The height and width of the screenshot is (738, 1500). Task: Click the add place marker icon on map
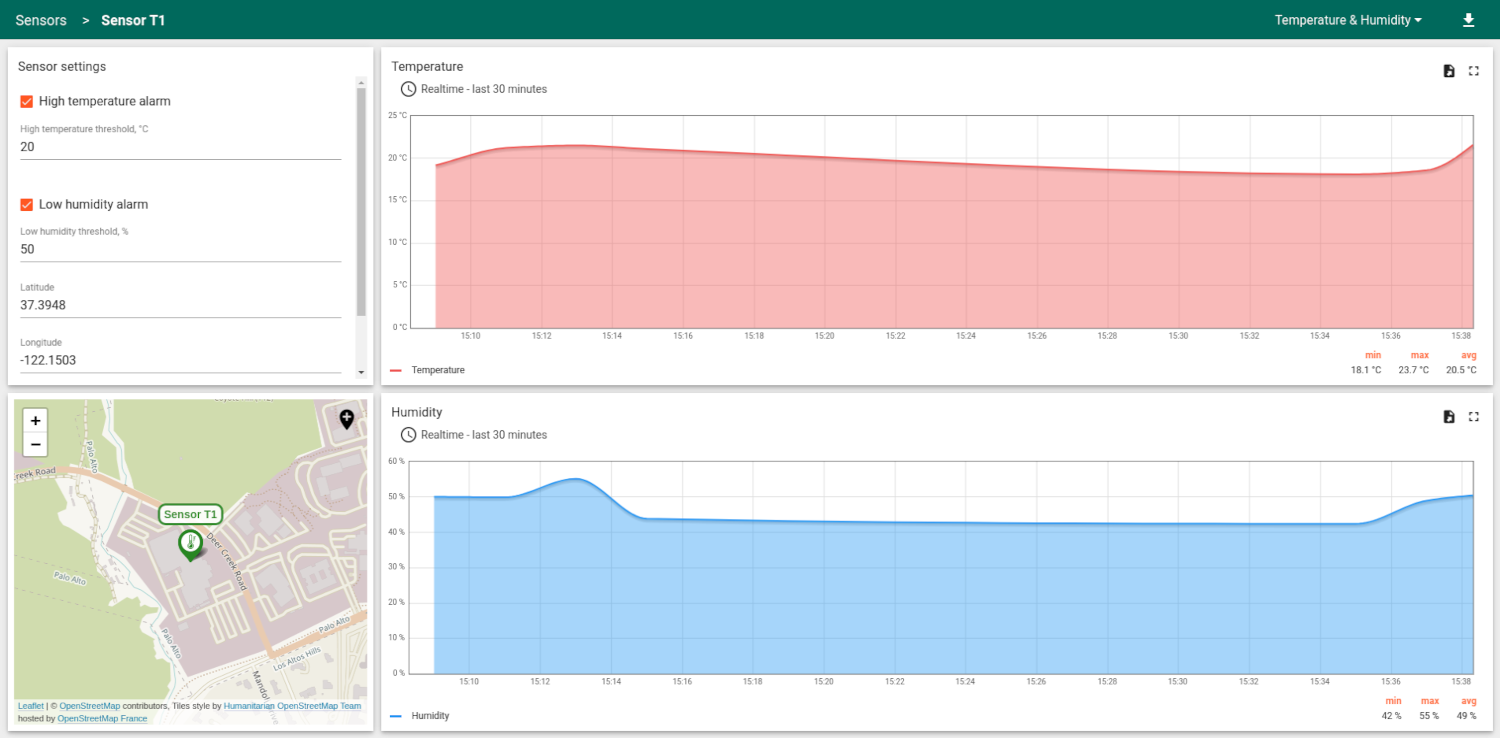pos(347,419)
